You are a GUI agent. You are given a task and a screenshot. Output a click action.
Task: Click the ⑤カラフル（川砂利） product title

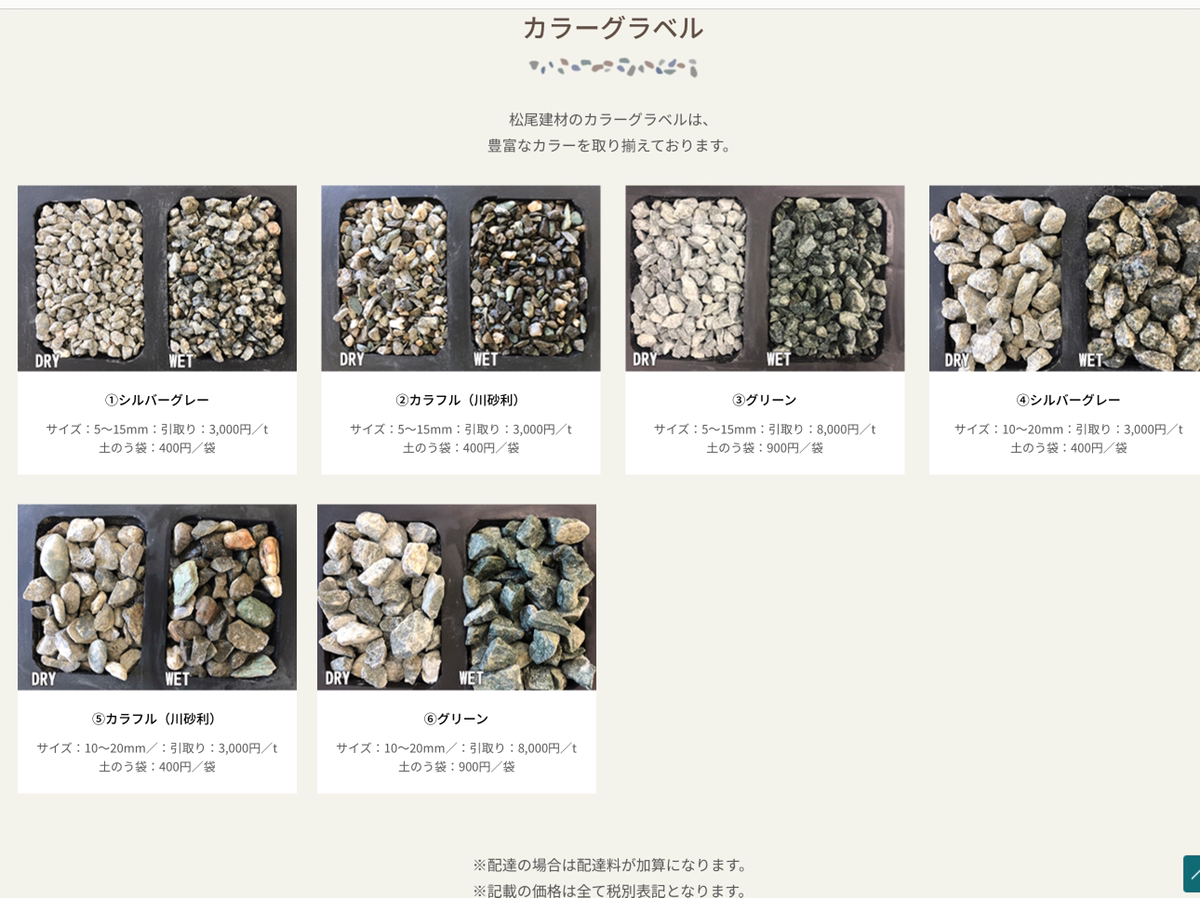[x=157, y=719]
